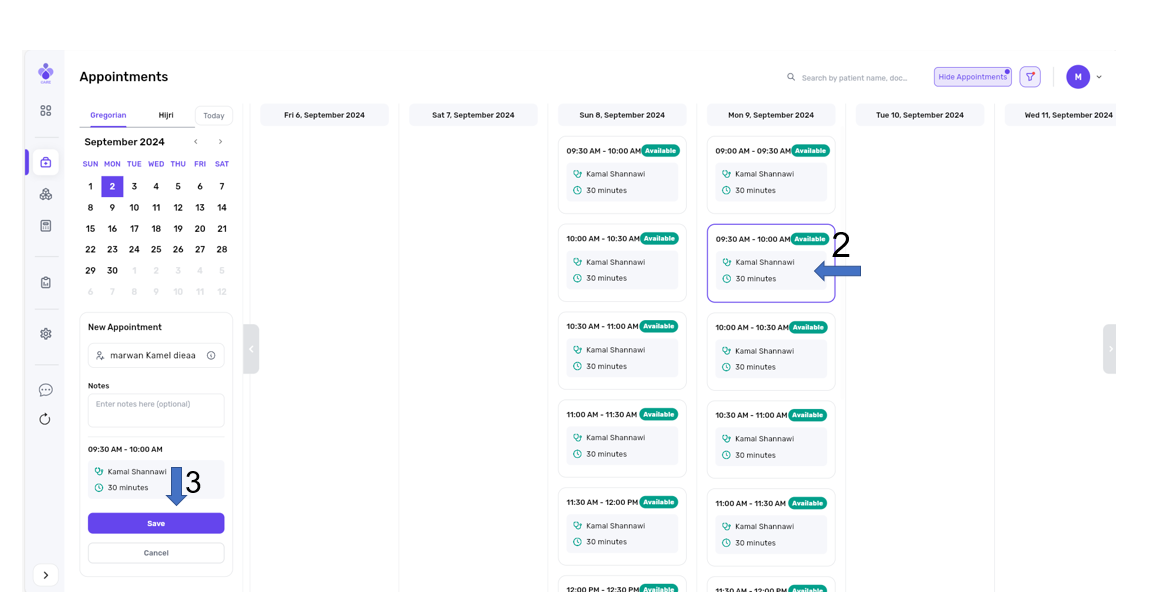Cancel the new appointment

[156, 553]
